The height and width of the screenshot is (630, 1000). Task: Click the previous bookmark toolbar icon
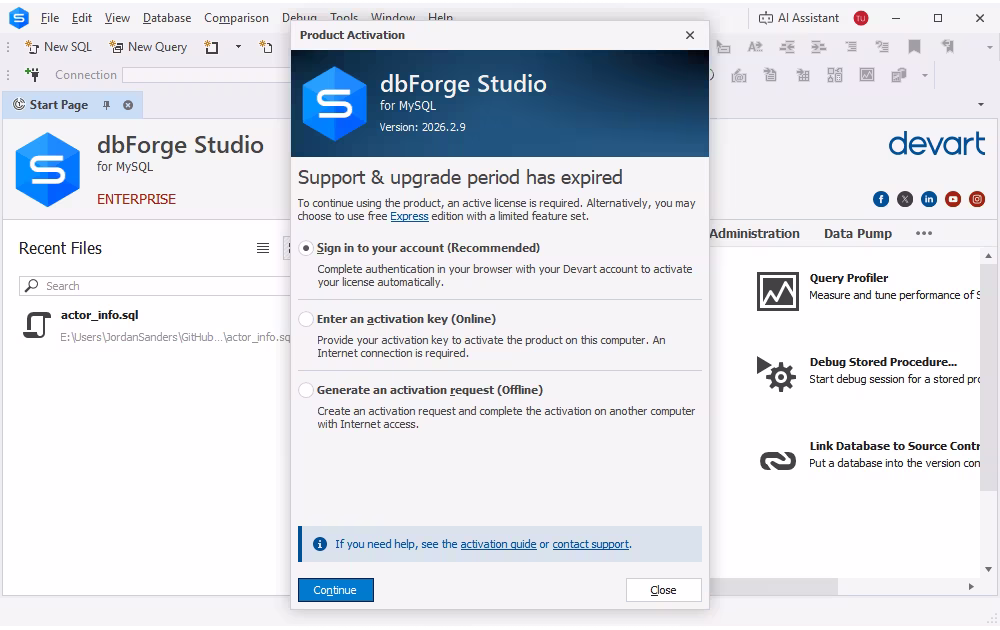[948, 47]
